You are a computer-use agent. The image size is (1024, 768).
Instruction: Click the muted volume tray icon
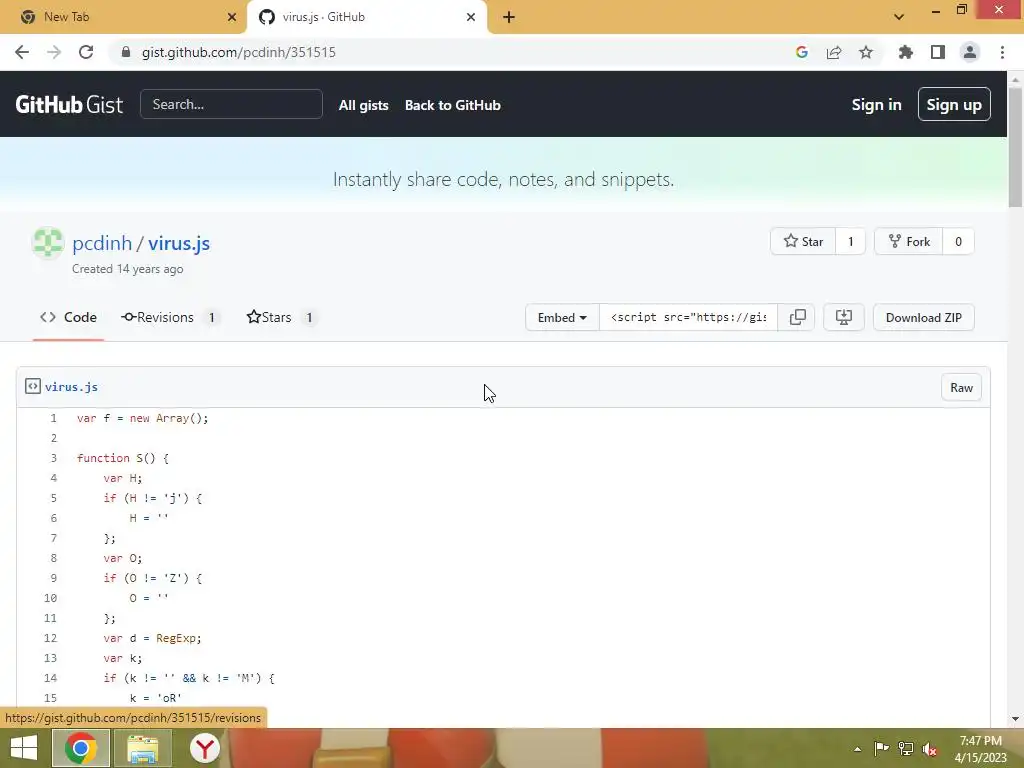click(x=929, y=748)
